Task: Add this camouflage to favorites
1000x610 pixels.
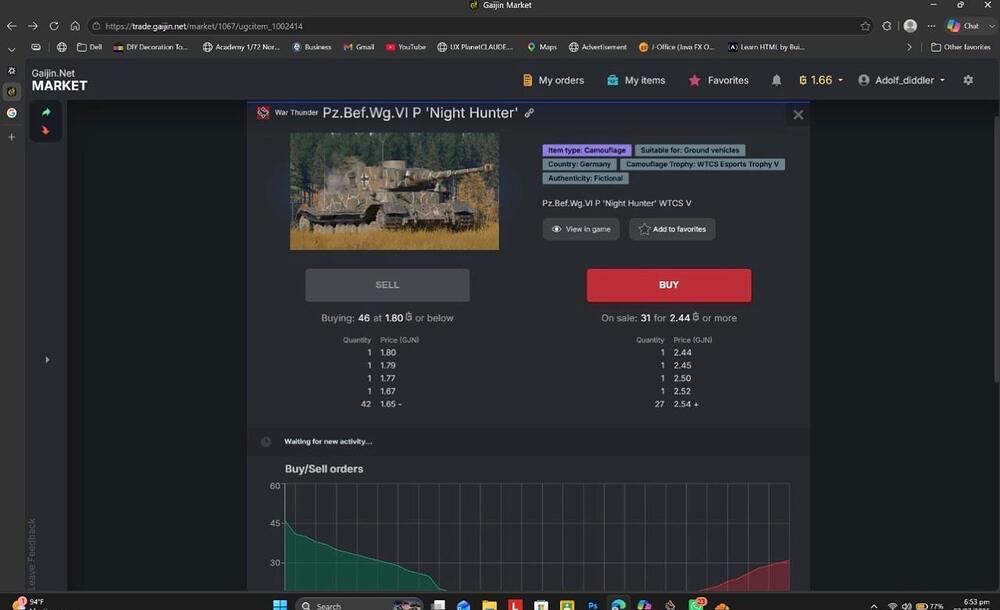Action: [x=672, y=229]
